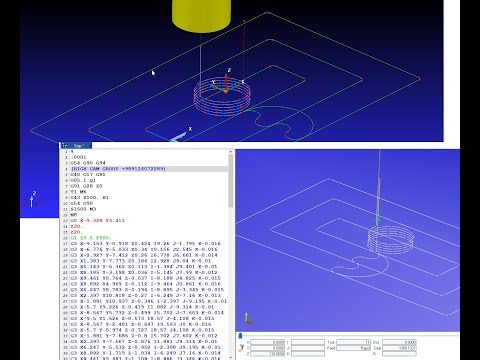Click the editor scrollbar down arrow
This screenshot has height=360, width=480.
coord(230,357)
